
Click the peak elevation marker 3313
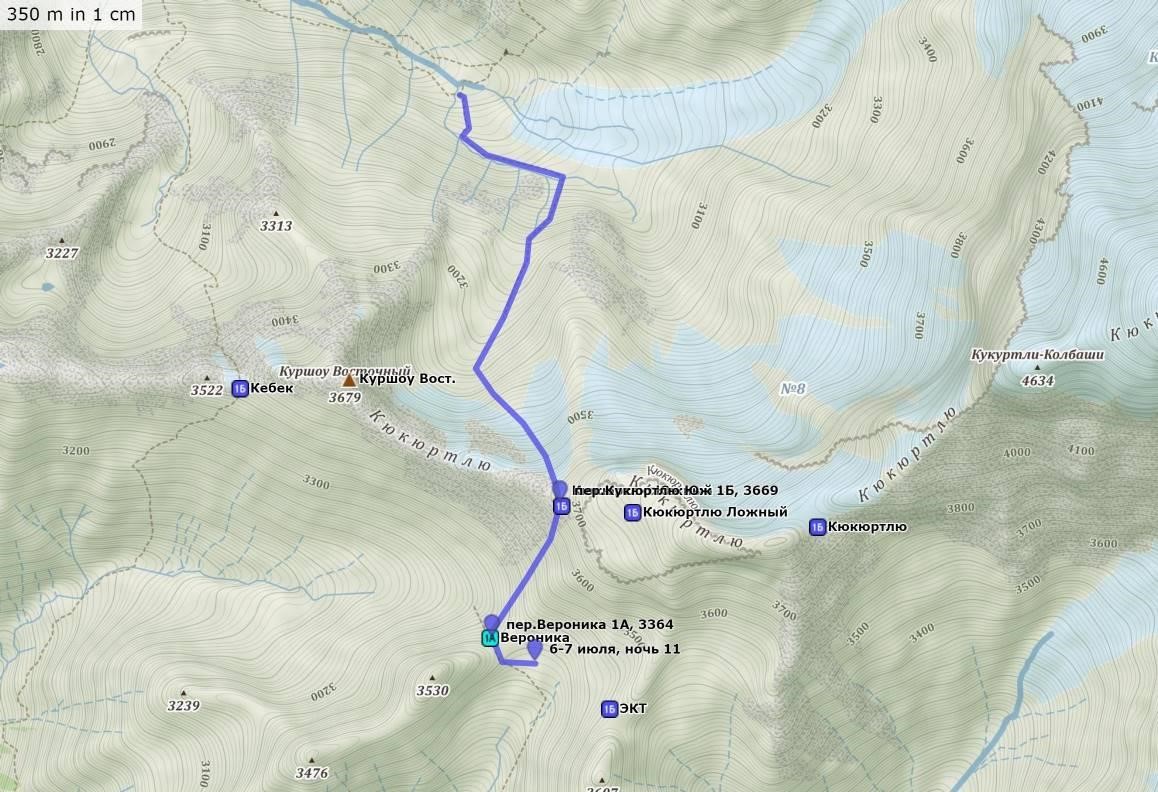coord(275,222)
